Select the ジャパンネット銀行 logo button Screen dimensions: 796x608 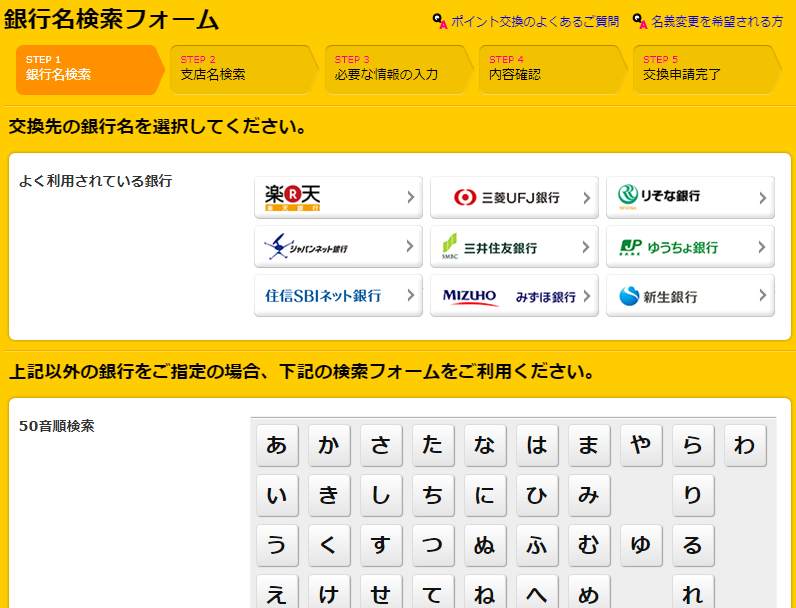(338, 246)
